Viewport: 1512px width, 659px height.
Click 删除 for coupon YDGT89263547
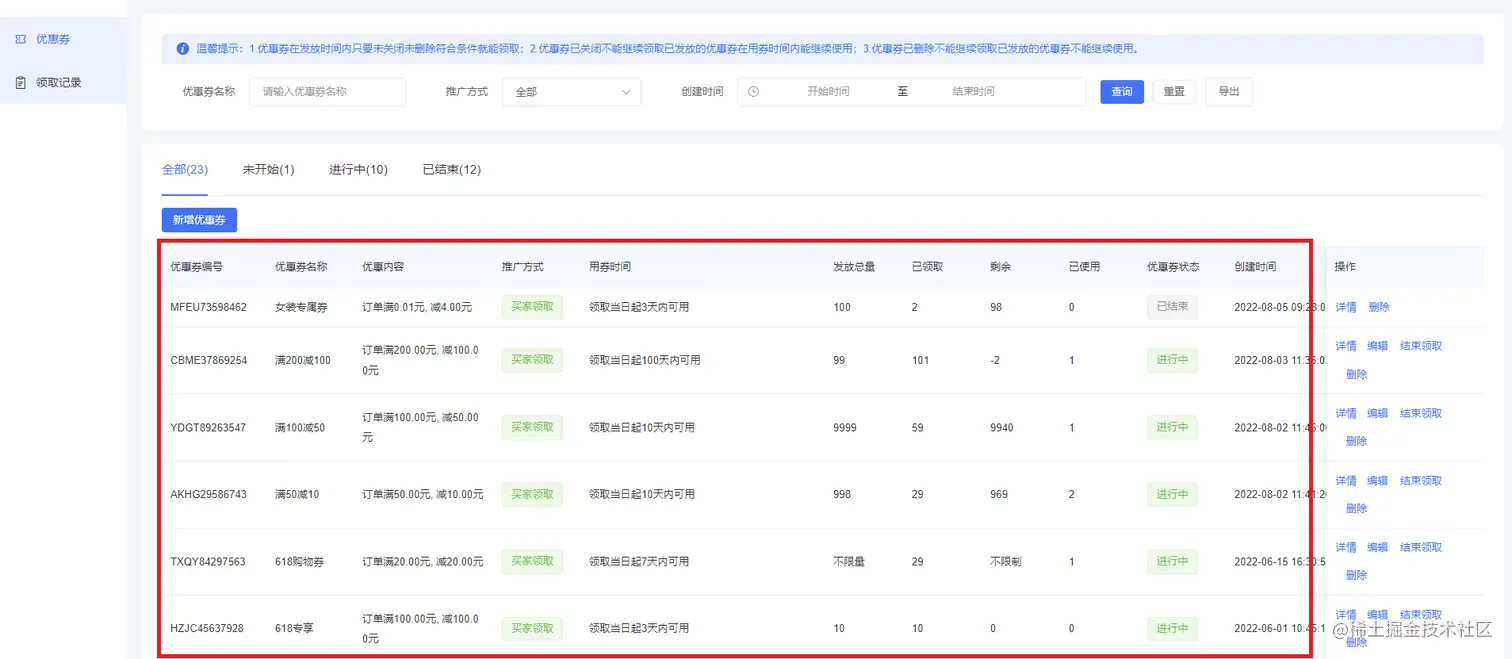(1356, 441)
